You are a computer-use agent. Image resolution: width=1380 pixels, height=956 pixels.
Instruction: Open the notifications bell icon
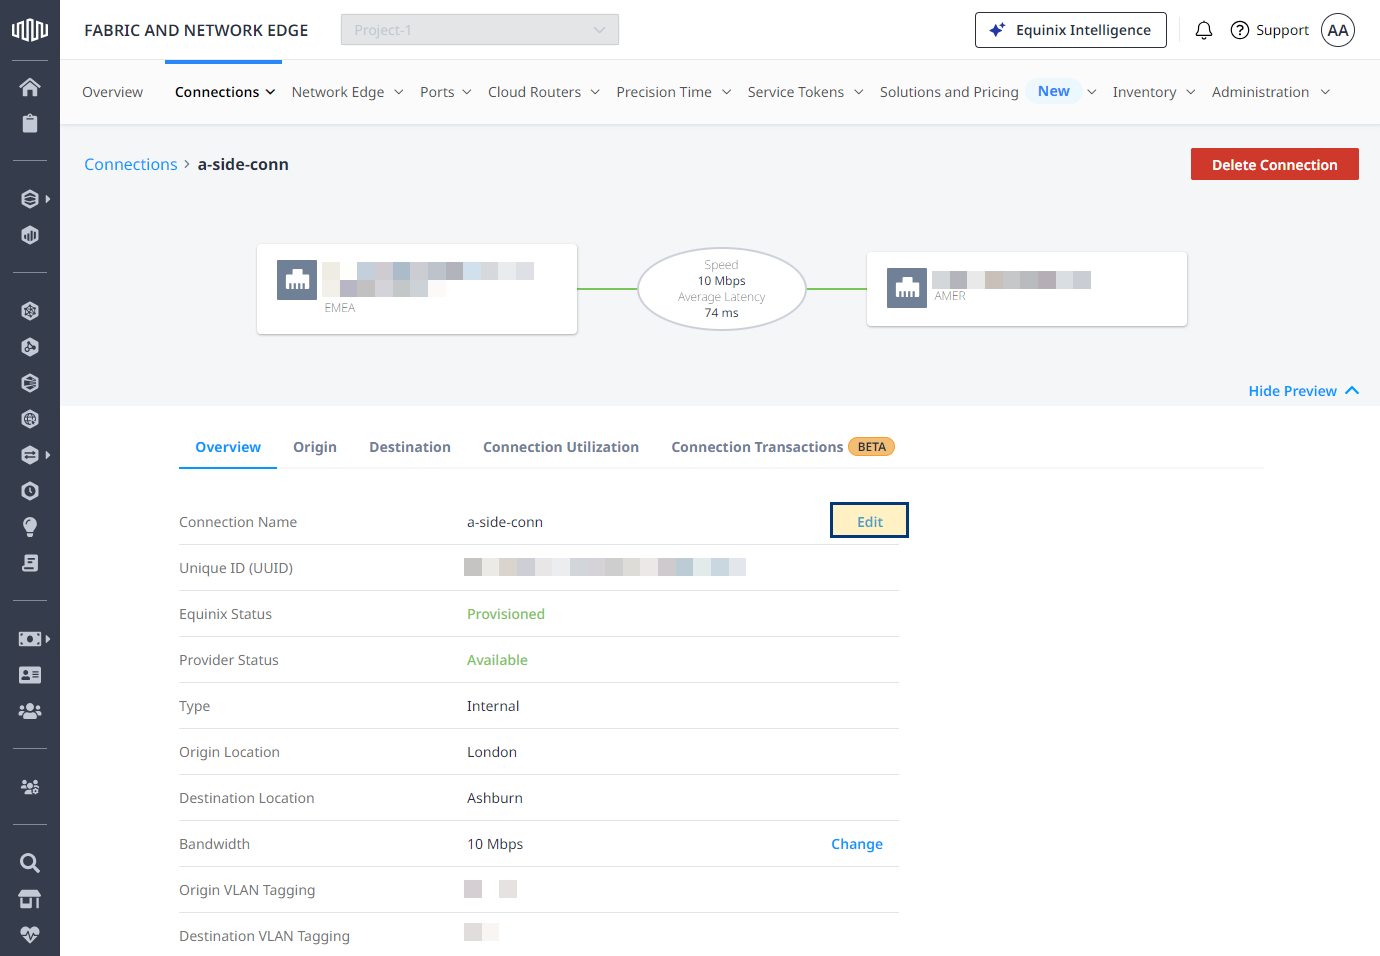coord(1204,30)
